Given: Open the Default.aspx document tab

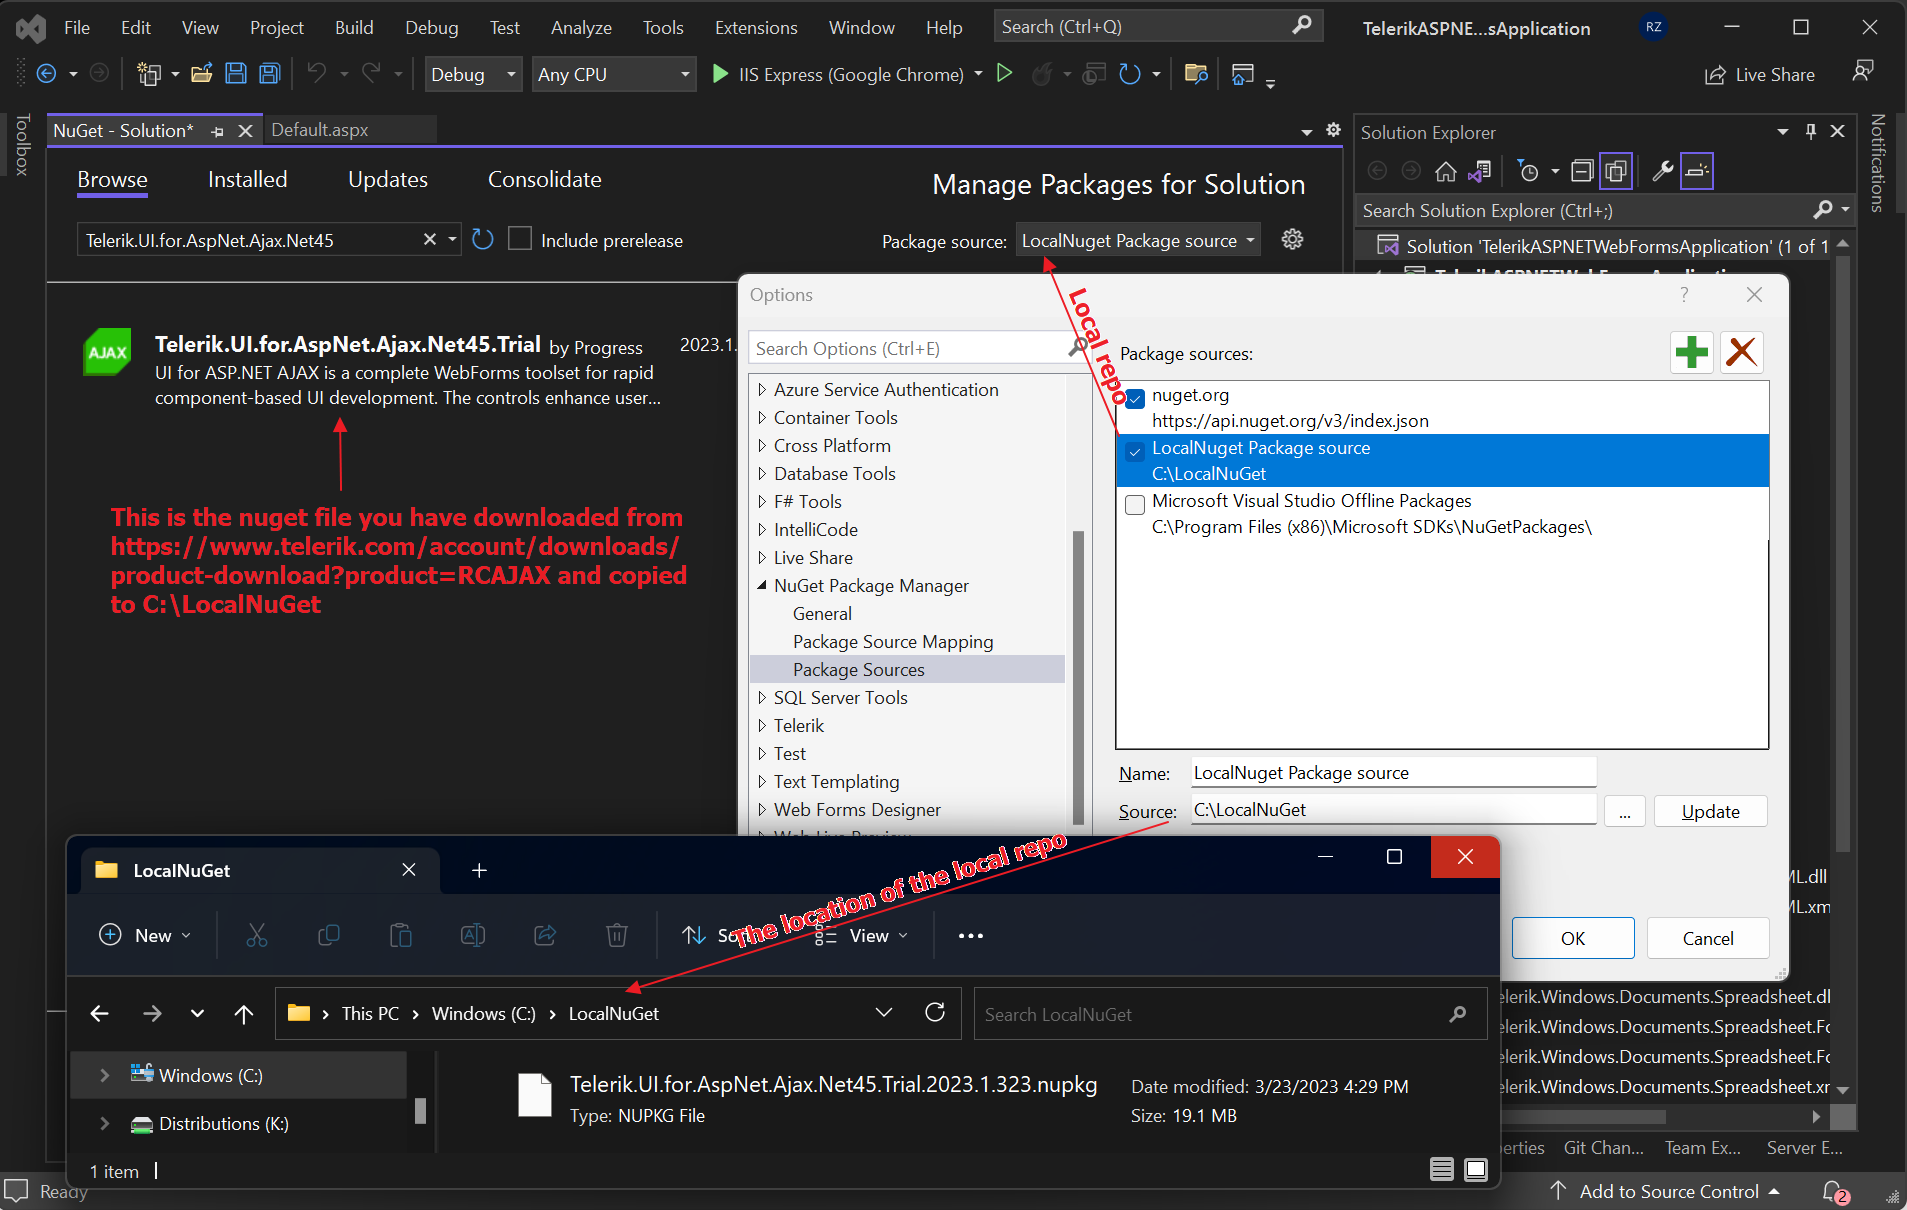Looking at the screenshot, I should 320,130.
